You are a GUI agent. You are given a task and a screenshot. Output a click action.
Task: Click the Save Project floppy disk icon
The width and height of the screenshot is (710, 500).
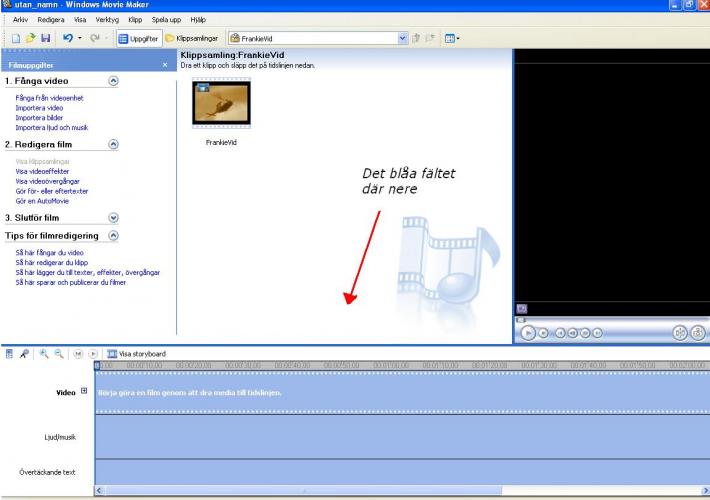45,38
